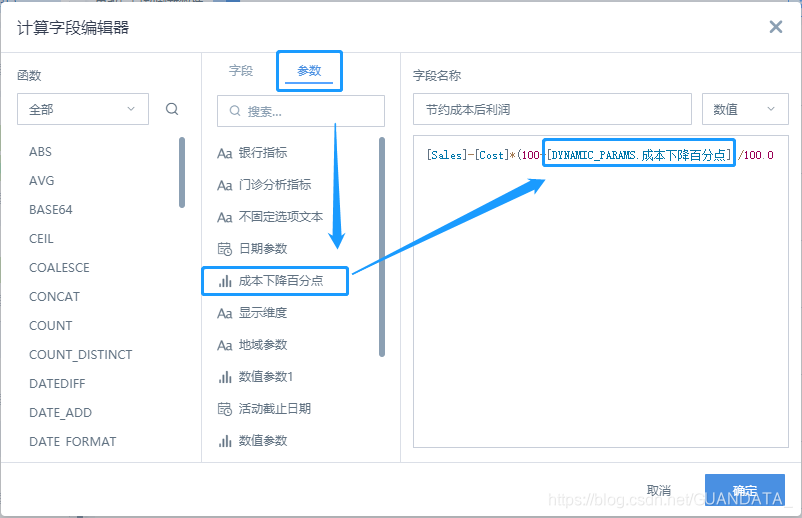Select the DATEDIFF function
This screenshot has height=518, width=802.
click(x=57, y=384)
